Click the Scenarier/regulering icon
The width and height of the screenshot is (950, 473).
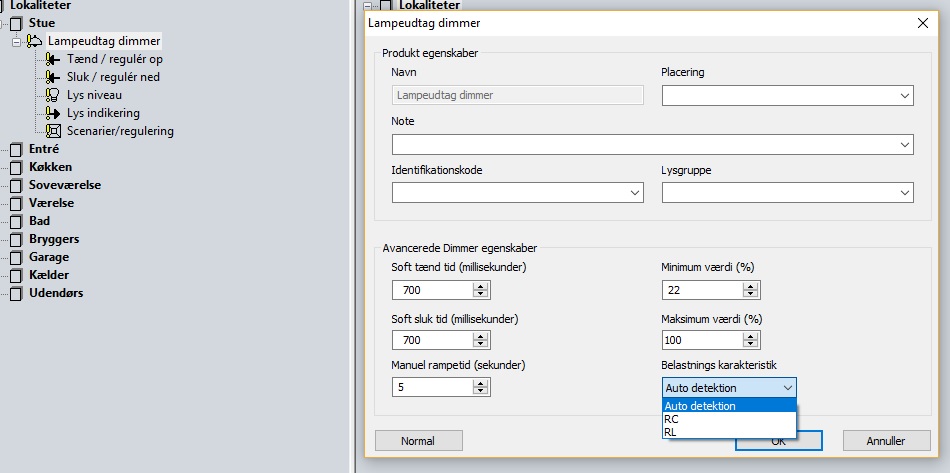tap(53, 131)
